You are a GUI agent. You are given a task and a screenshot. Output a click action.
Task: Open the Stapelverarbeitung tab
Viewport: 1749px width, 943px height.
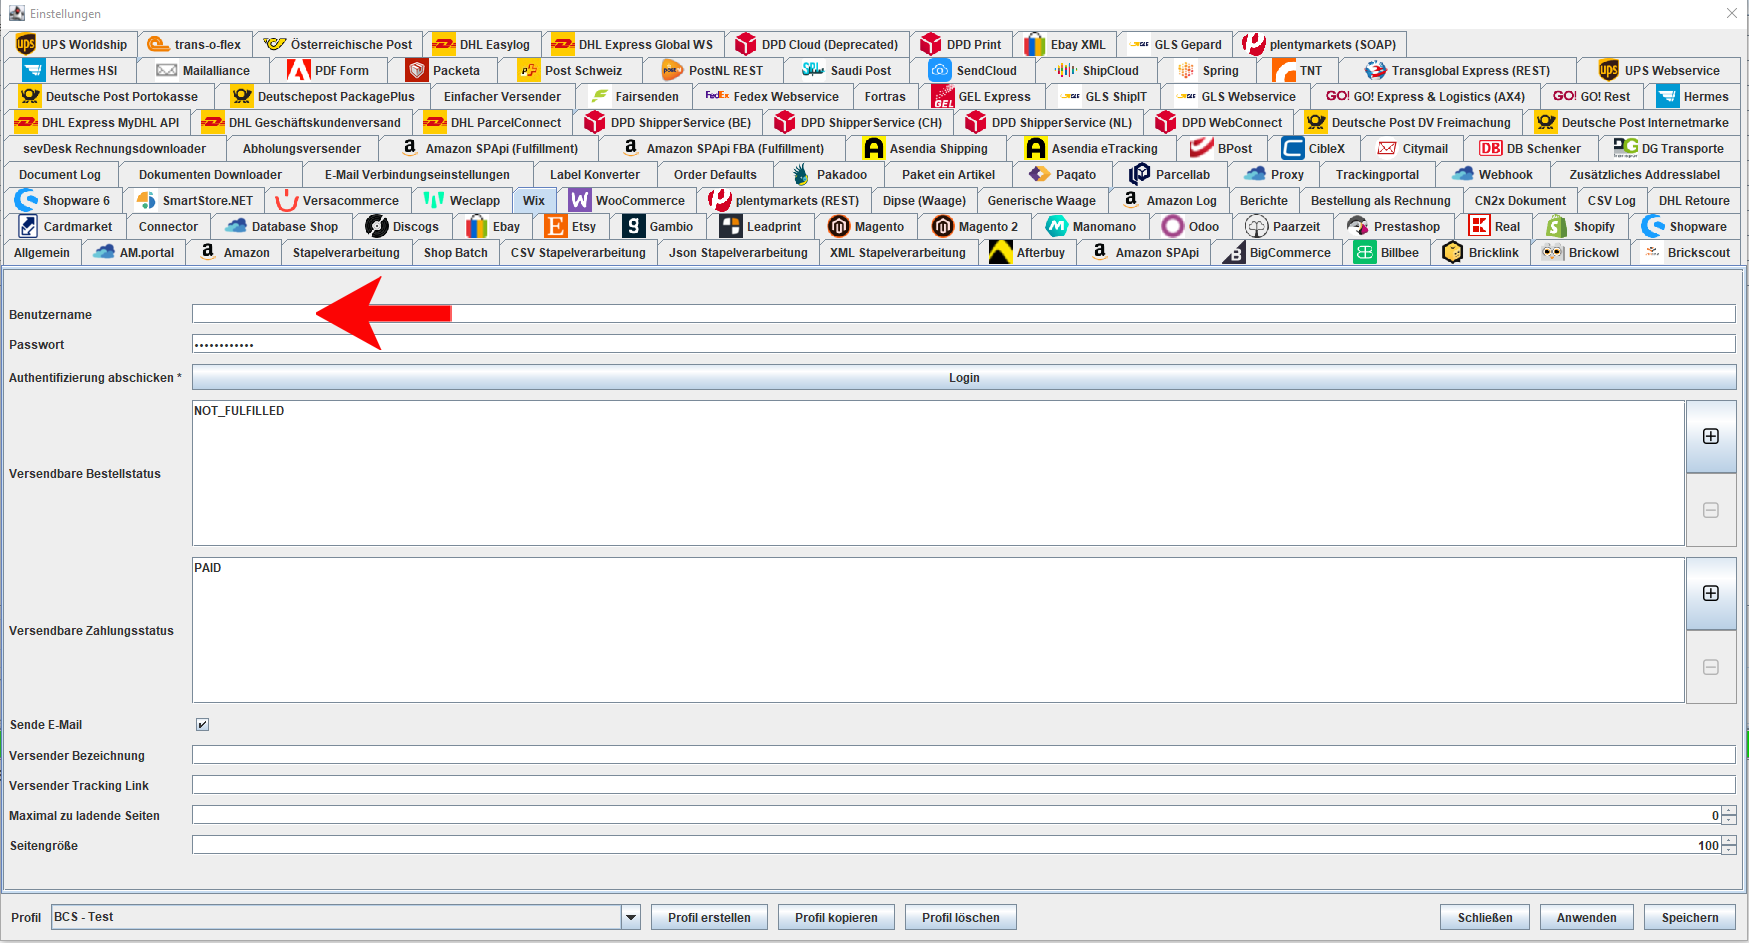pyautogui.click(x=346, y=252)
